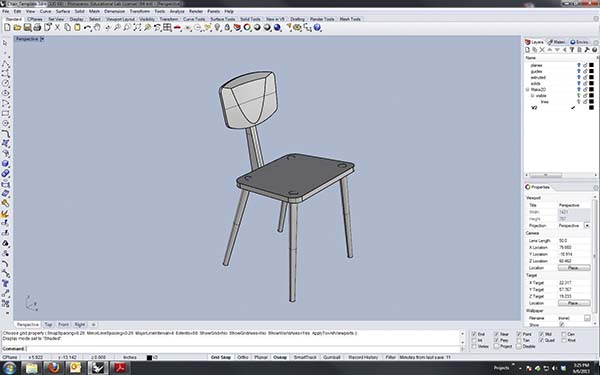
Task: Click the wallpaper Filename browse button
Action: pos(587,318)
